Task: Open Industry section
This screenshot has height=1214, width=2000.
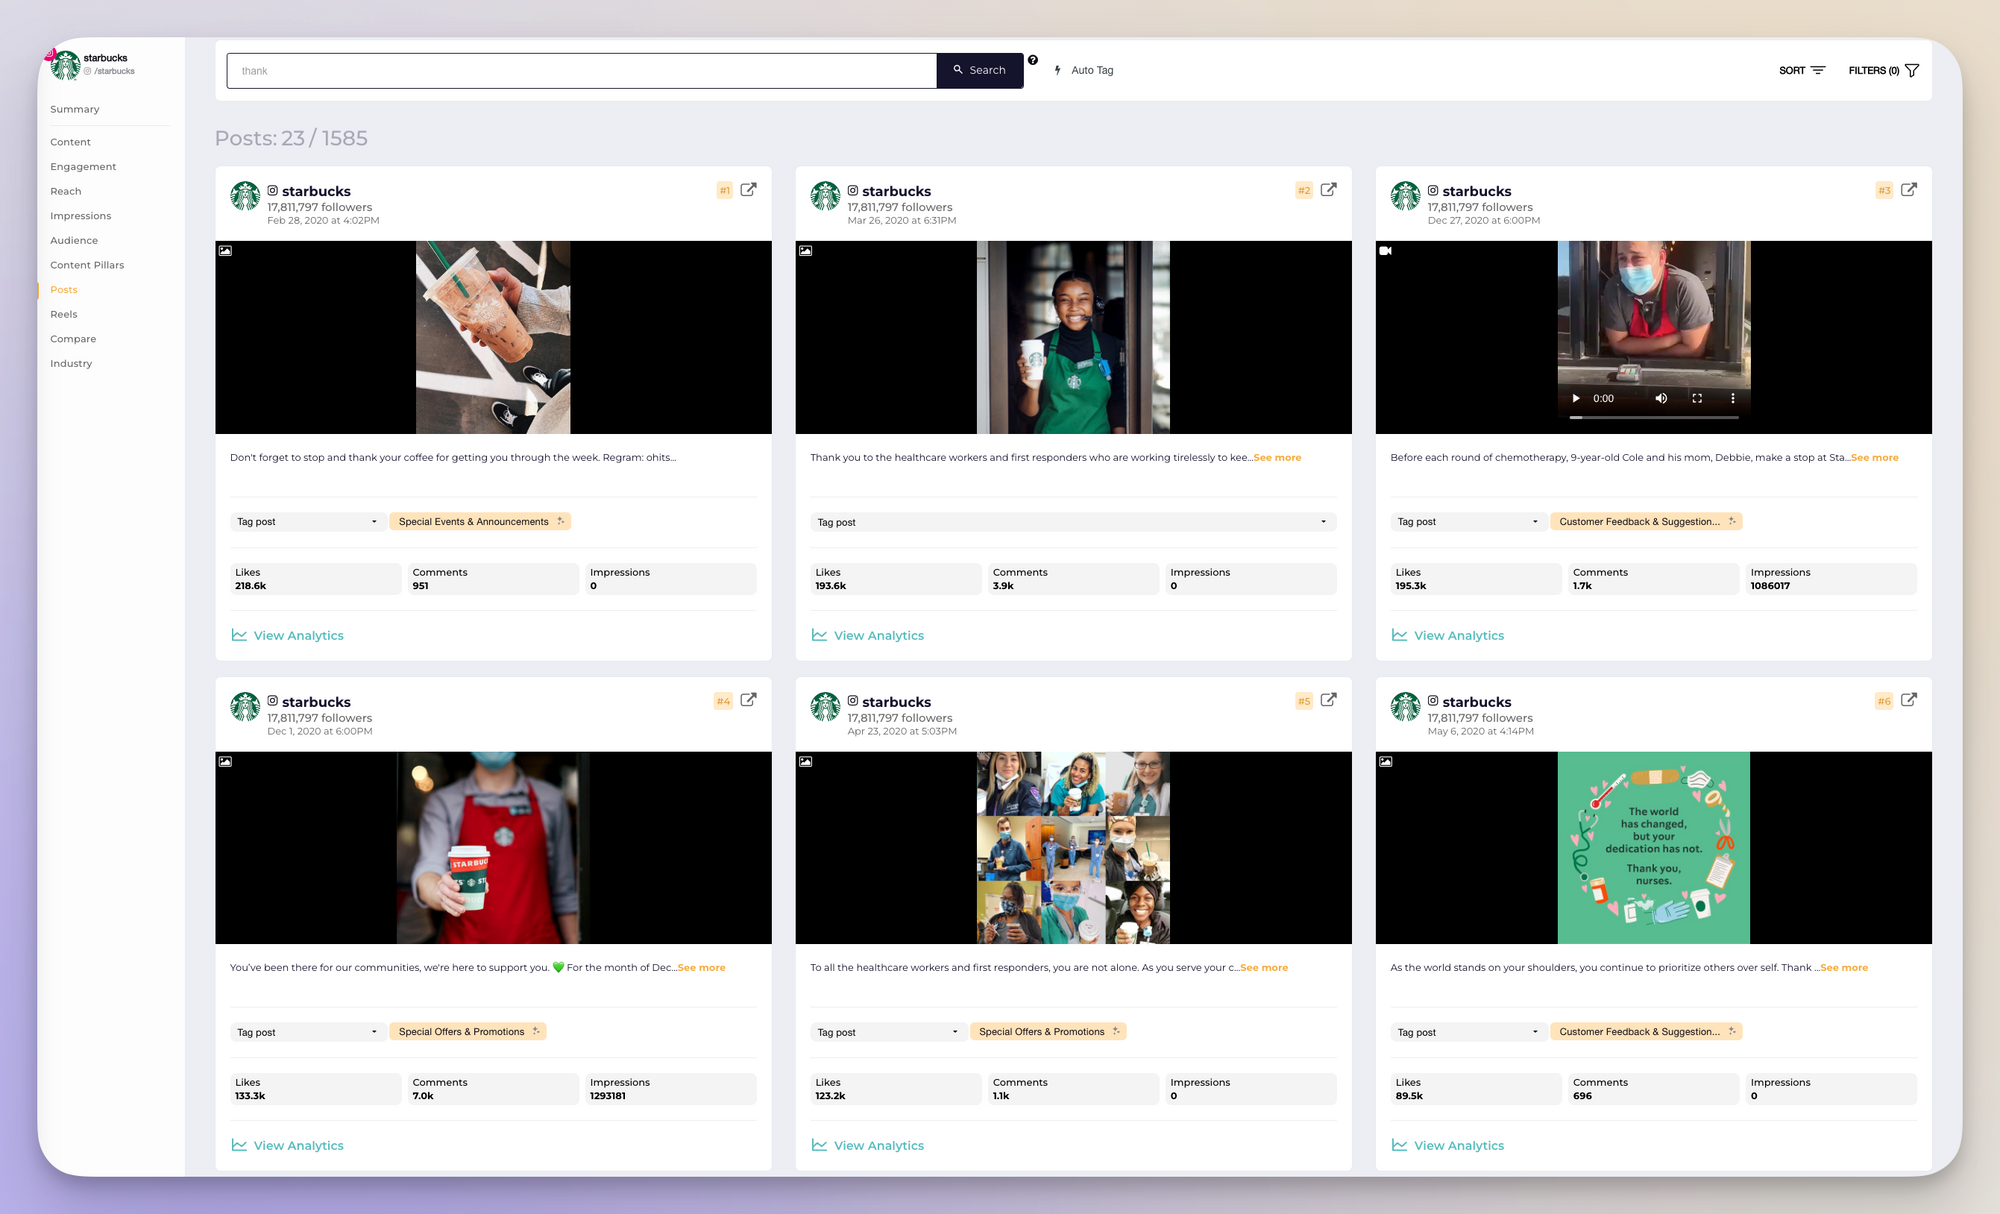Action: [71, 364]
